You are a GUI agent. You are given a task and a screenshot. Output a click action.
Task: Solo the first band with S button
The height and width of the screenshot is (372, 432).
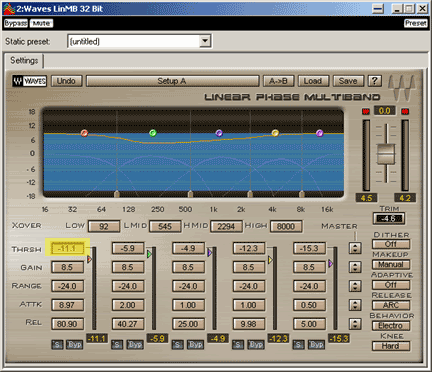[57, 344]
